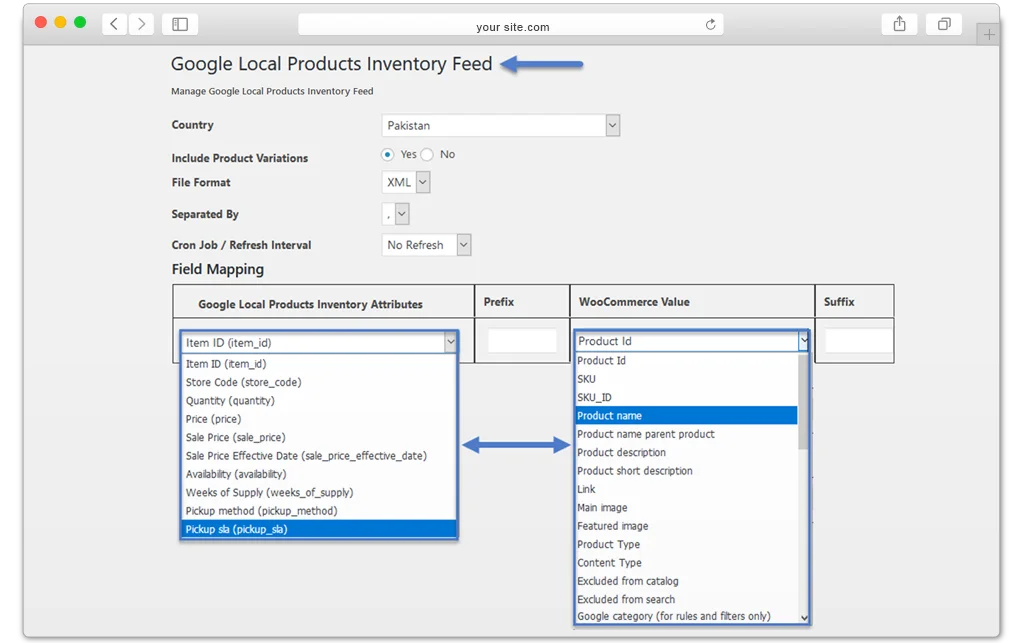Choose Availability (availability) option
Screen dimensions: 1024x643
(x=319, y=474)
